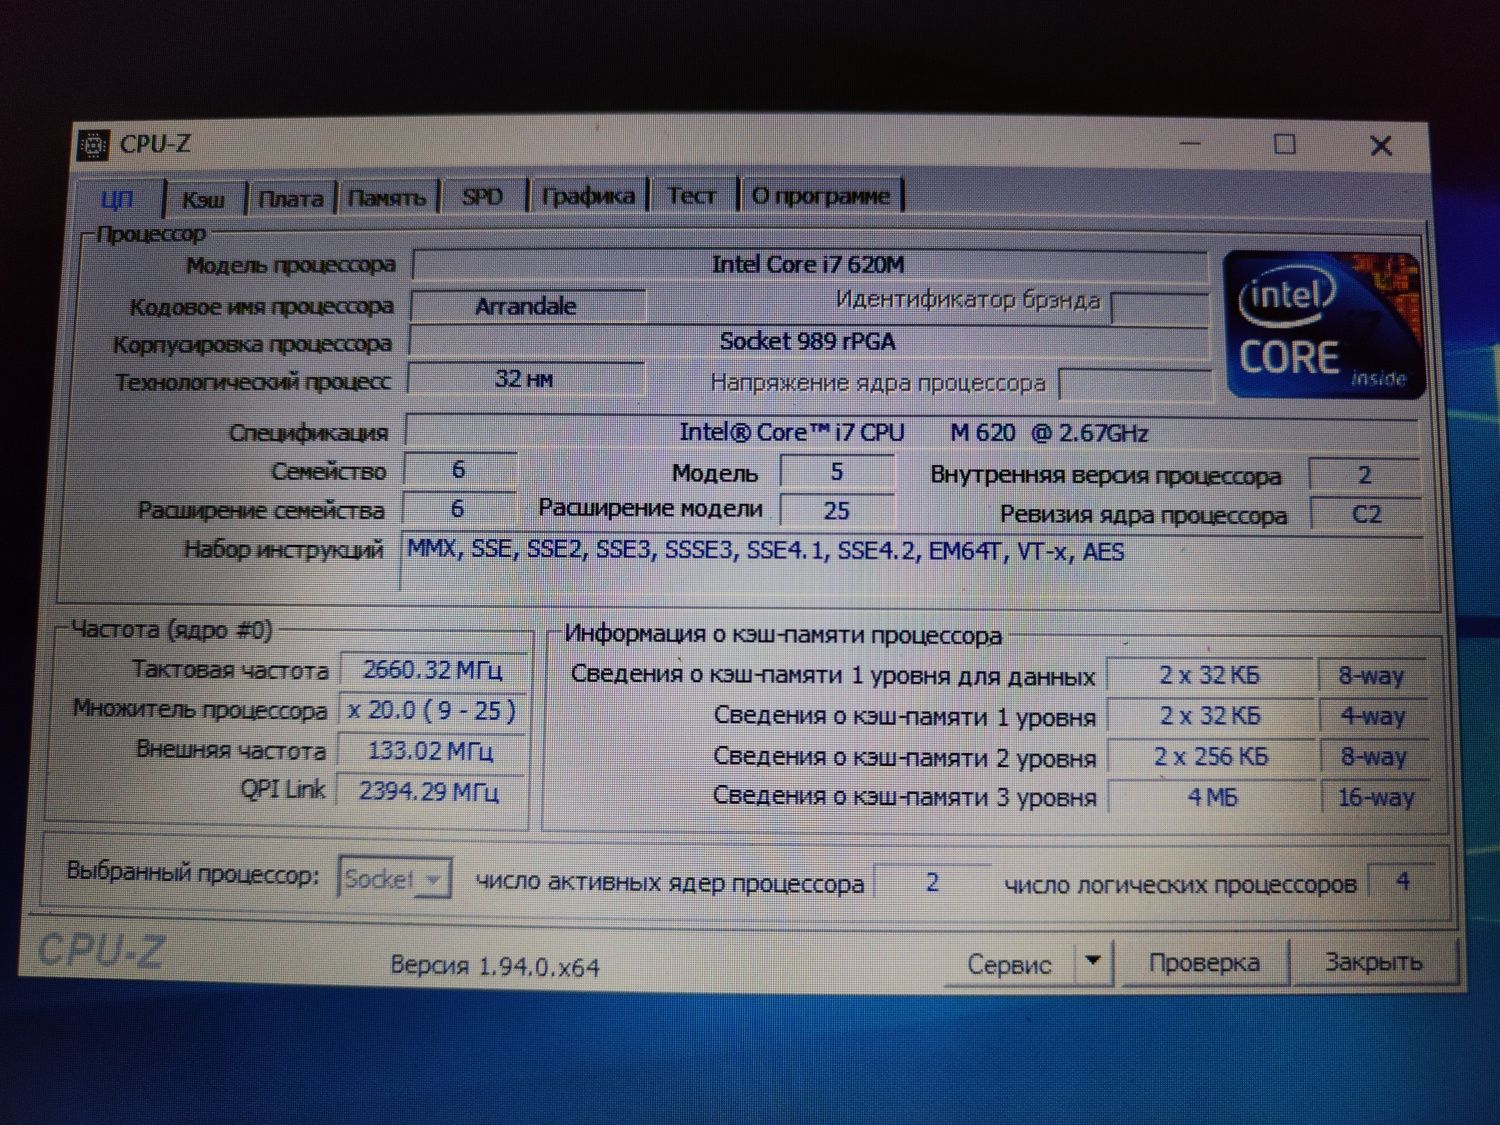Click the Внешняя частота value 133.02 МГц
The image size is (1500, 1125).
(x=431, y=751)
